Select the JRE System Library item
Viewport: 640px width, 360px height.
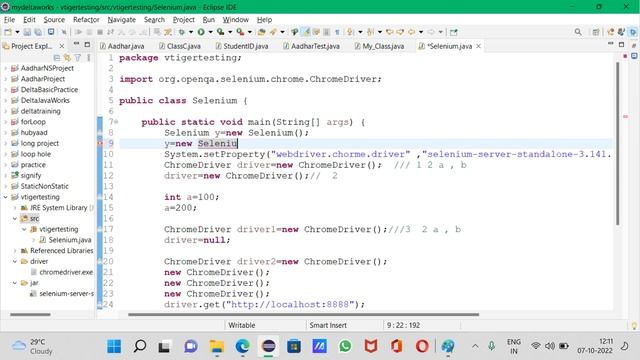click(58, 208)
